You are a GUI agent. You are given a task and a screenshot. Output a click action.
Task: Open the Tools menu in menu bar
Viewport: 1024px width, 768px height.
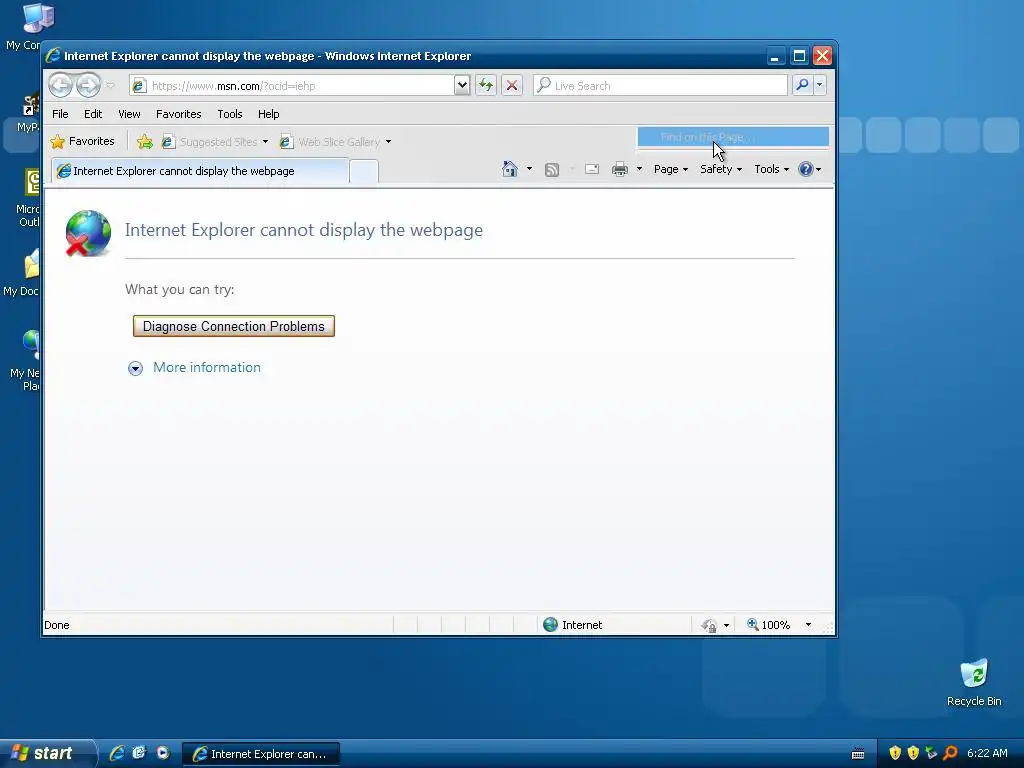coord(230,114)
